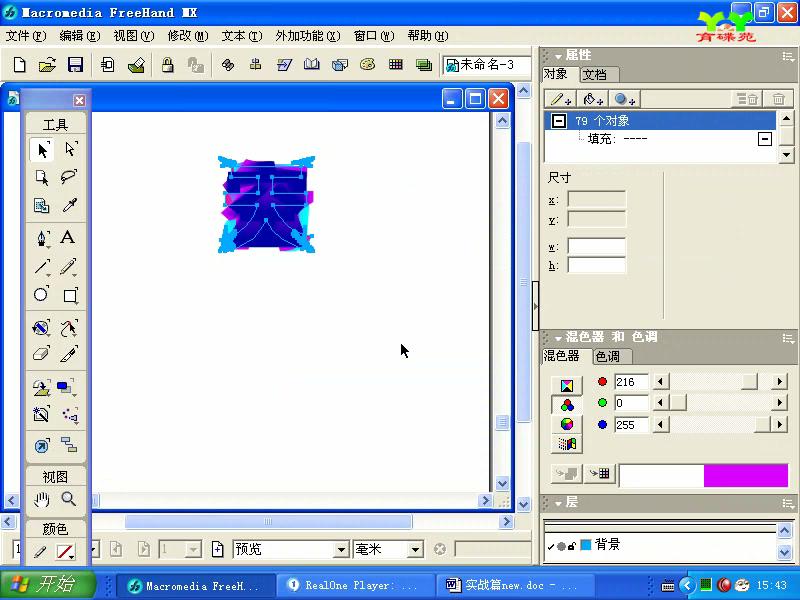Click the w dimension input field
The height and width of the screenshot is (600, 800).
point(596,246)
